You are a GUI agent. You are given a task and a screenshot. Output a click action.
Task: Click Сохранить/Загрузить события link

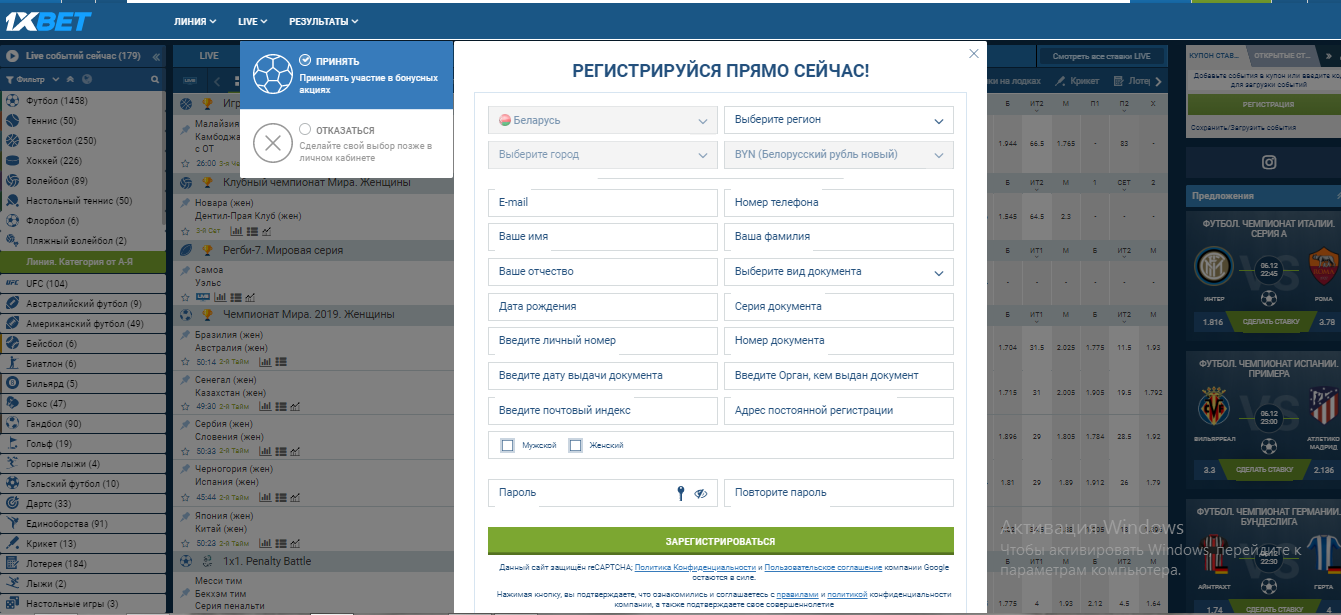point(1242,128)
